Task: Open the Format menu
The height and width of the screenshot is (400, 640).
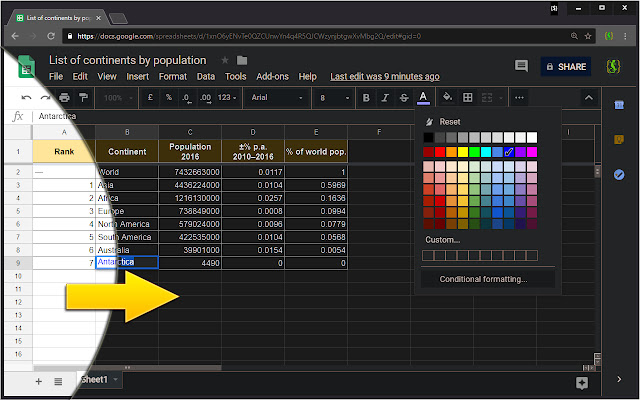Action: click(x=172, y=76)
